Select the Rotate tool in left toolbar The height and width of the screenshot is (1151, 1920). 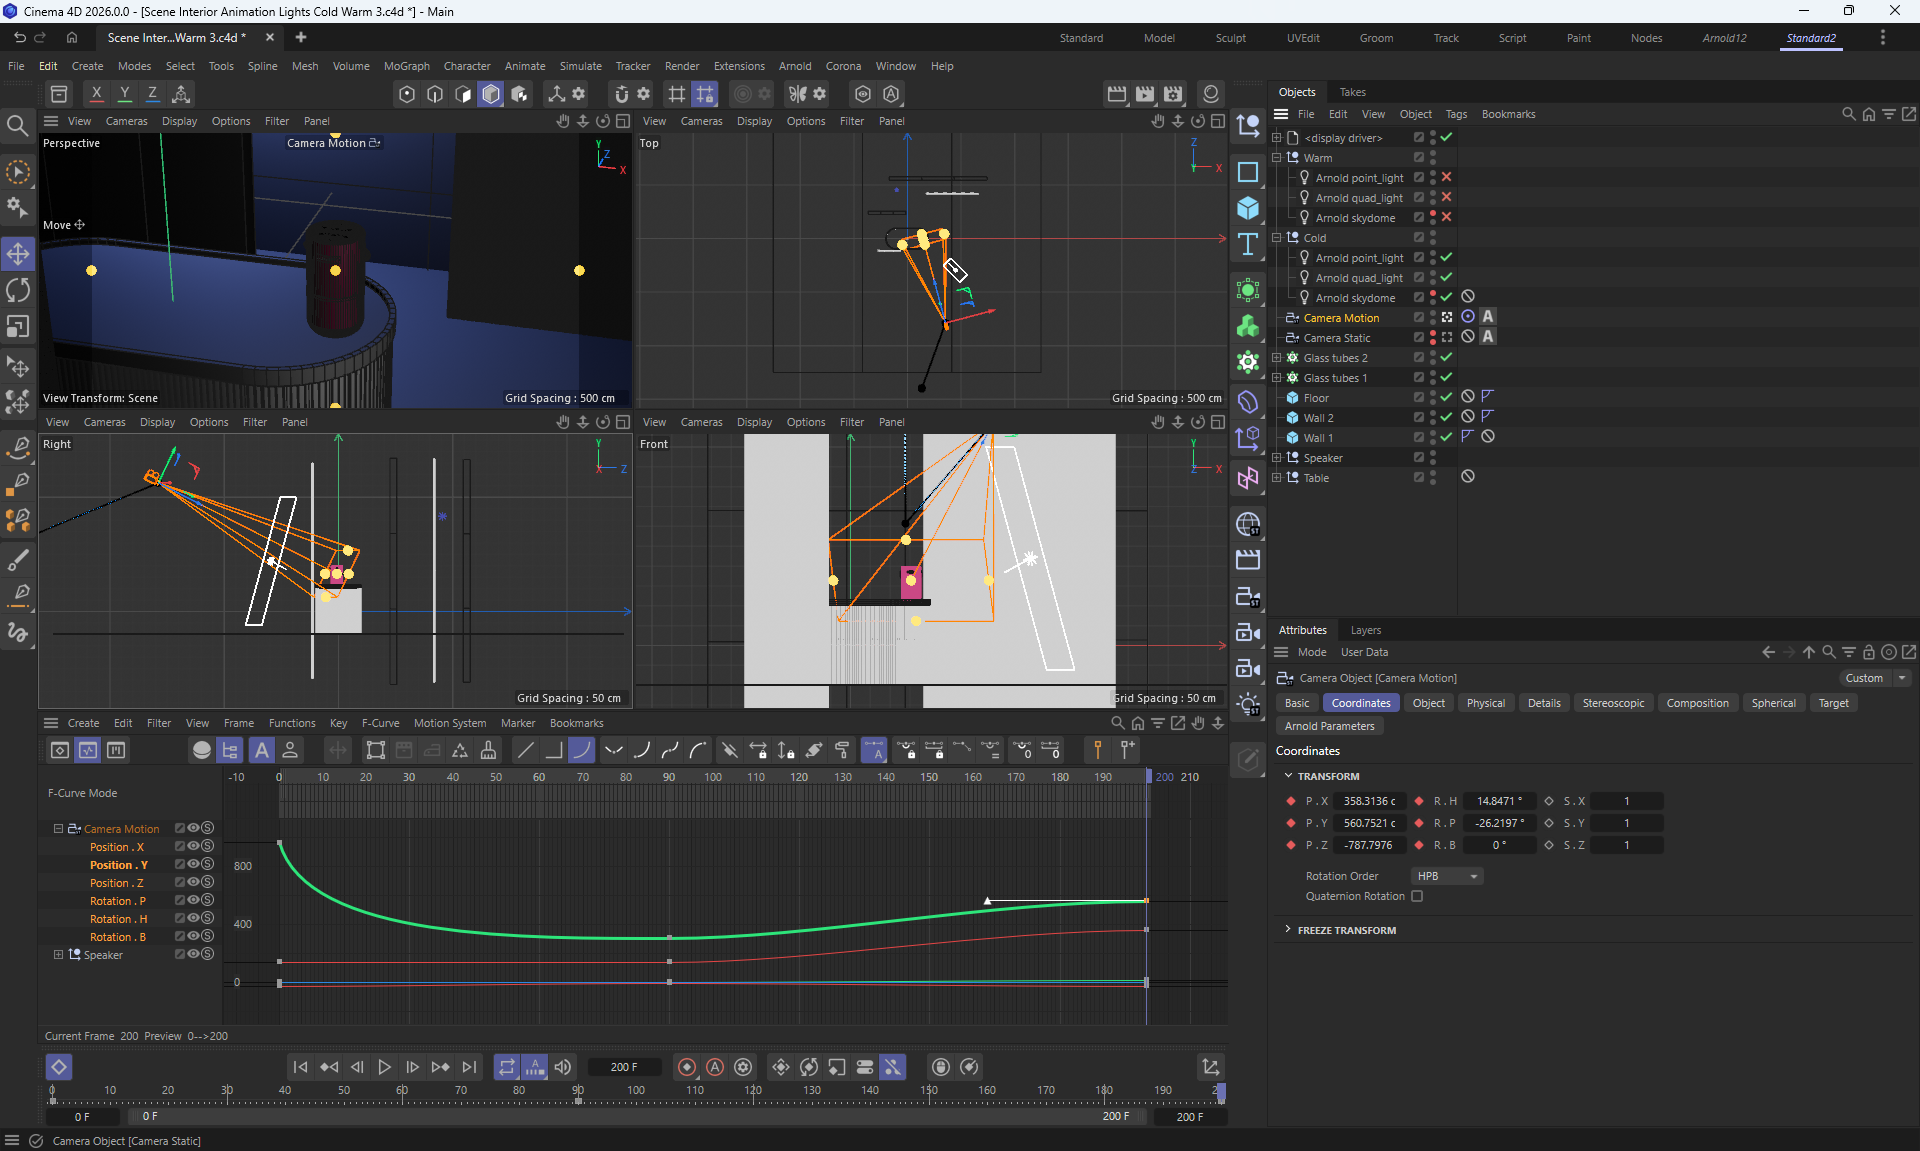pos(18,291)
